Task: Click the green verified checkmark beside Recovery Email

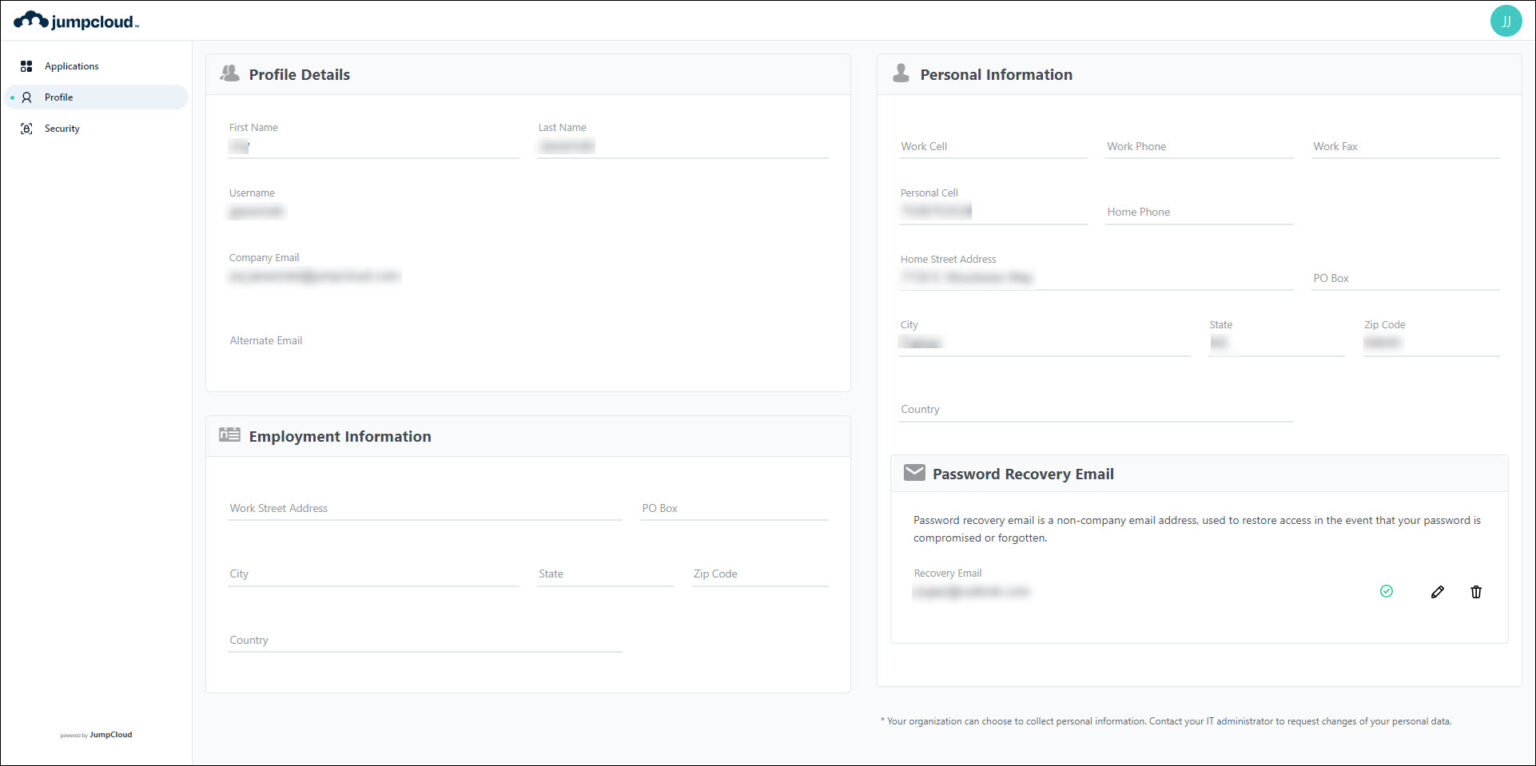Action: click(x=1386, y=591)
